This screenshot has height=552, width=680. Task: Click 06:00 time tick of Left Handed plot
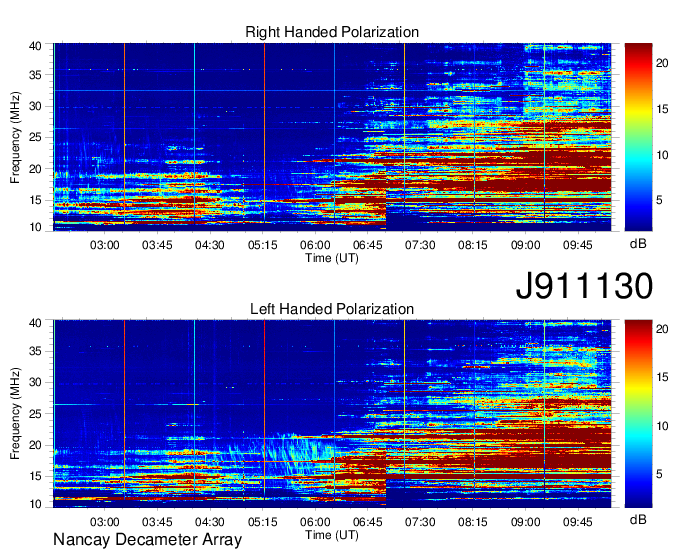(315, 522)
